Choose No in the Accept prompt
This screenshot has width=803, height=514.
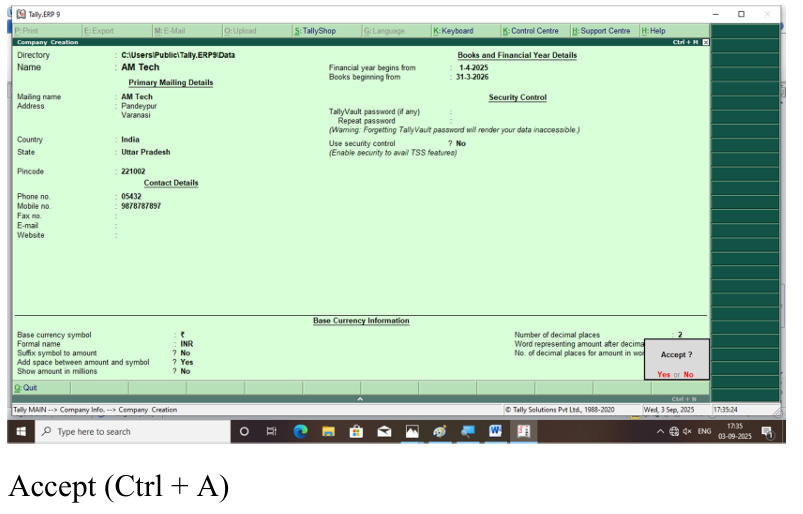[x=688, y=374]
